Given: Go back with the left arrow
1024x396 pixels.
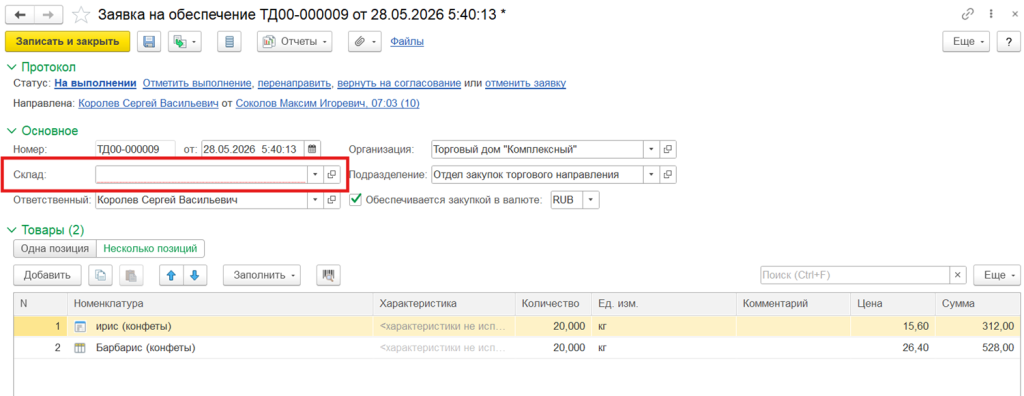Looking at the screenshot, I should pos(20,14).
